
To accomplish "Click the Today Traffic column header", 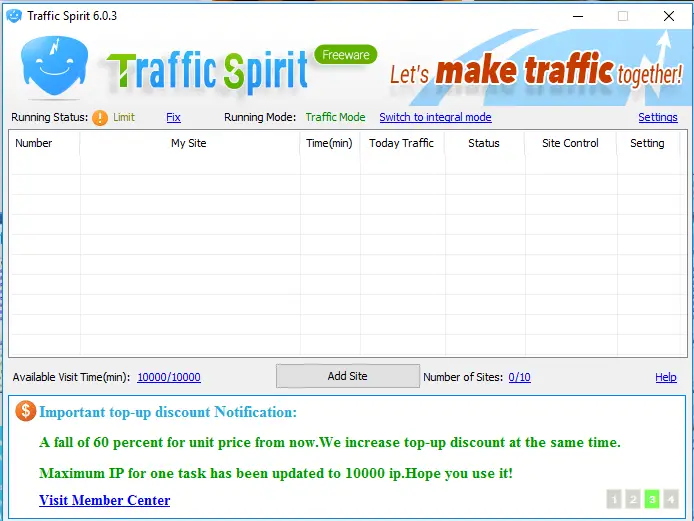I will 401,144.
